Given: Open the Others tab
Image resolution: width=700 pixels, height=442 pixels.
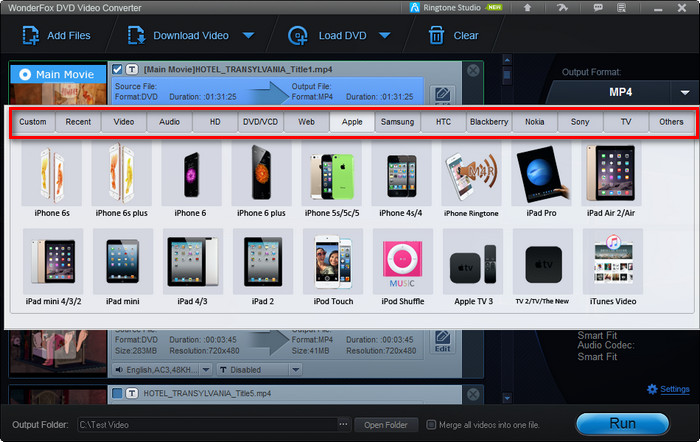Looking at the screenshot, I should (671, 122).
